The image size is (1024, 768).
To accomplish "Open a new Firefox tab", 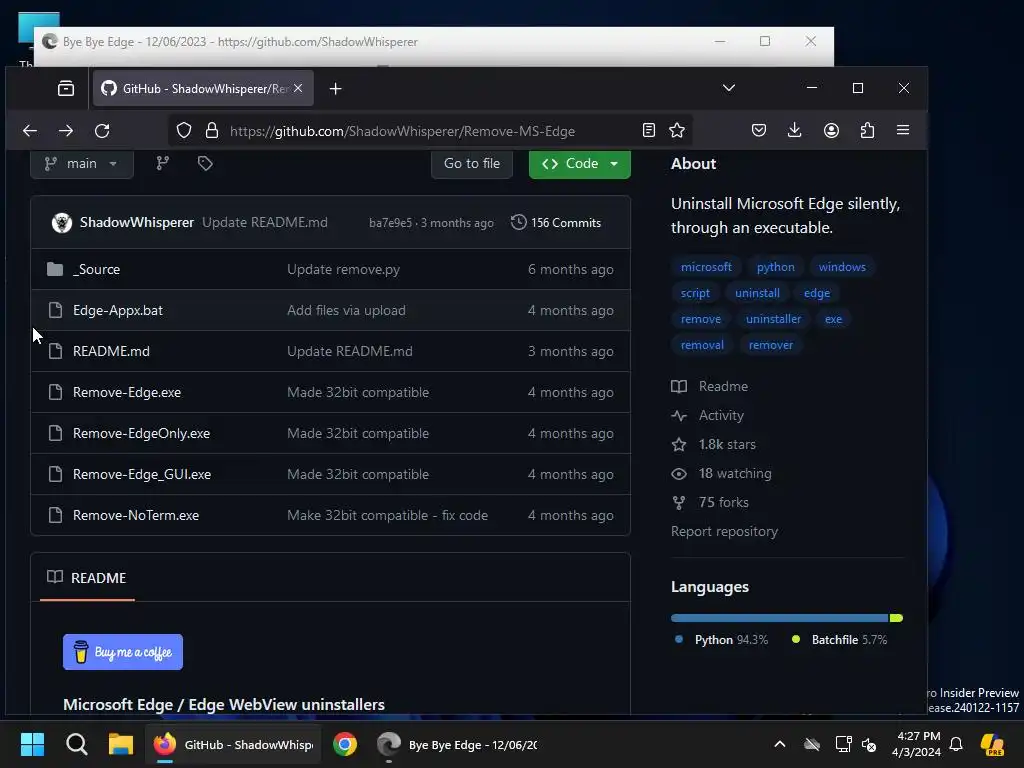I will point(335,88).
